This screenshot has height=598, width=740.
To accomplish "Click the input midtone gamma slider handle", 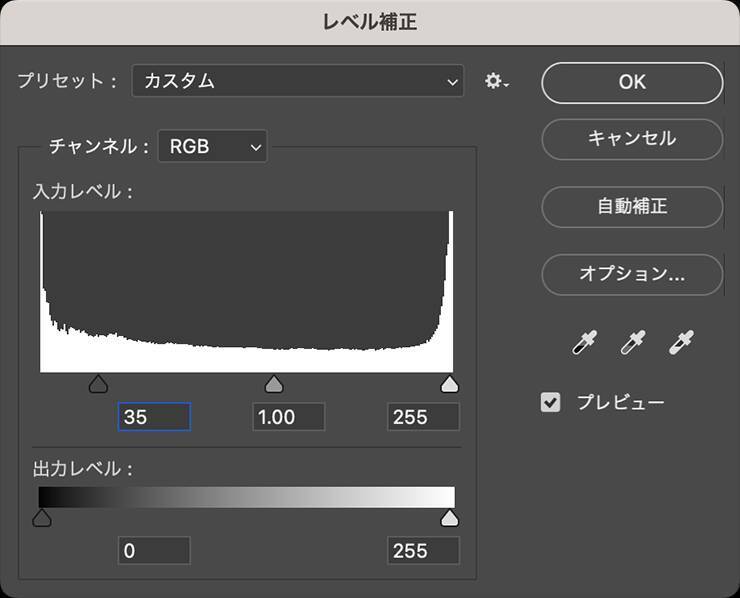I will tap(273, 385).
